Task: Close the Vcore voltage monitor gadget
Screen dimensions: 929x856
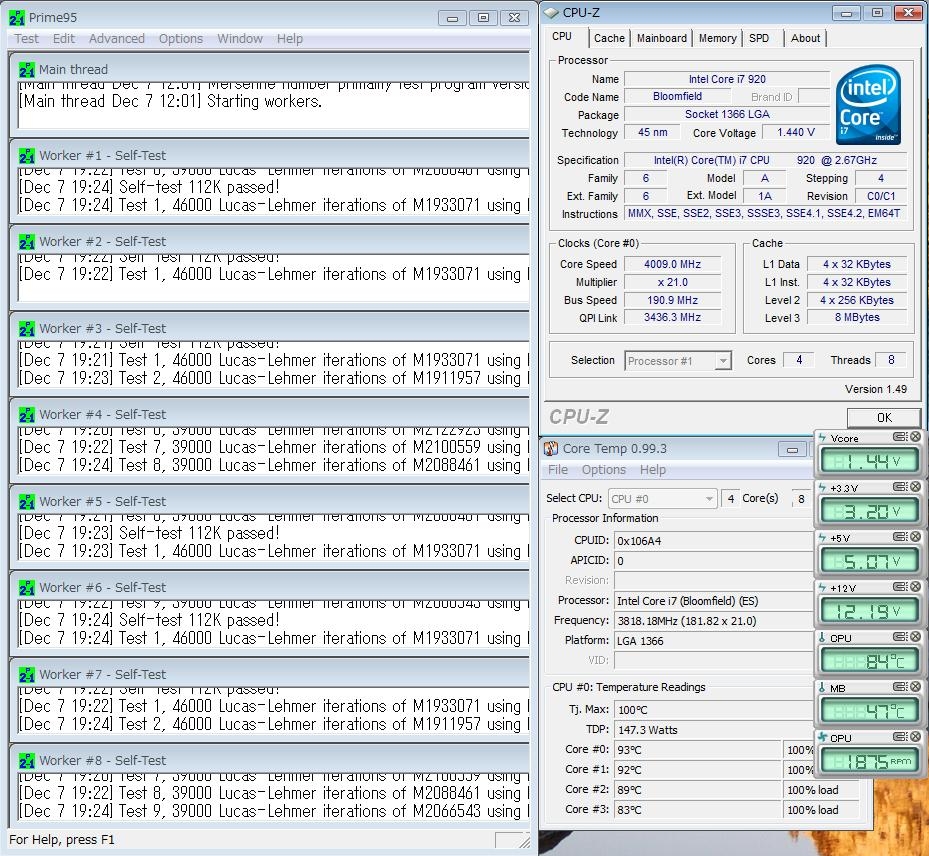Action: click(x=915, y=438)
